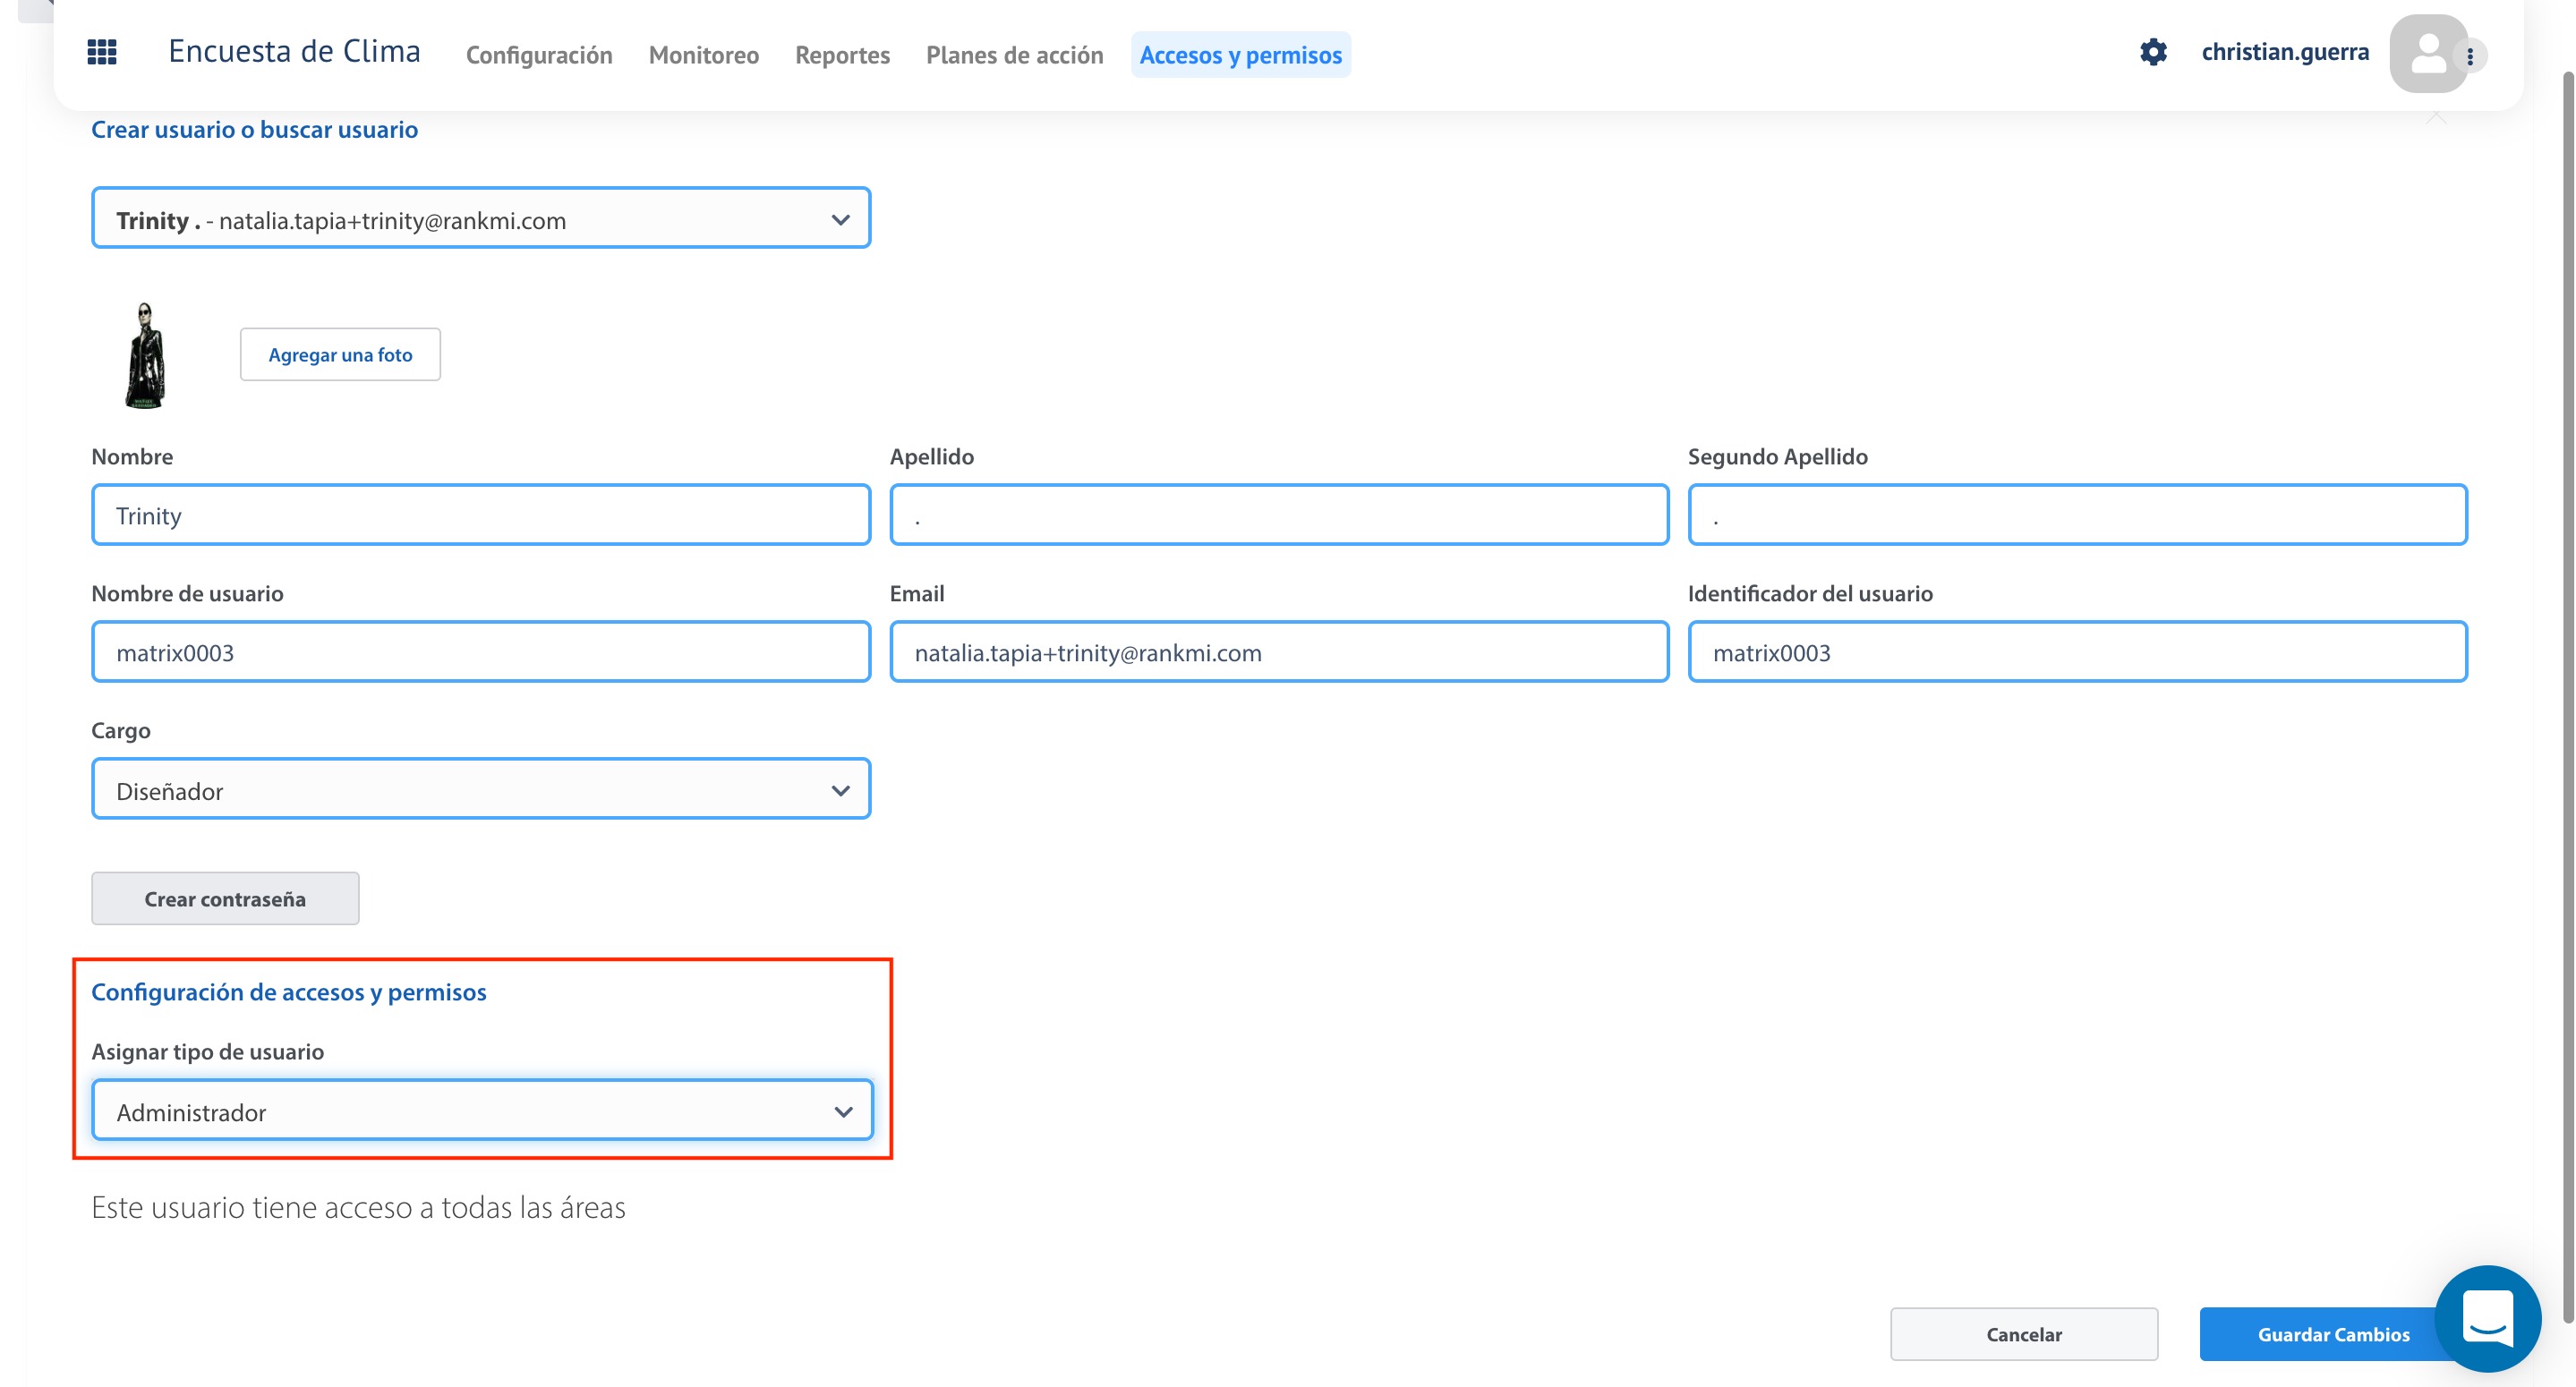The image size is (2576, 1387).
Task: Expand the user search dropdown
Action: (x=481, y=218)
